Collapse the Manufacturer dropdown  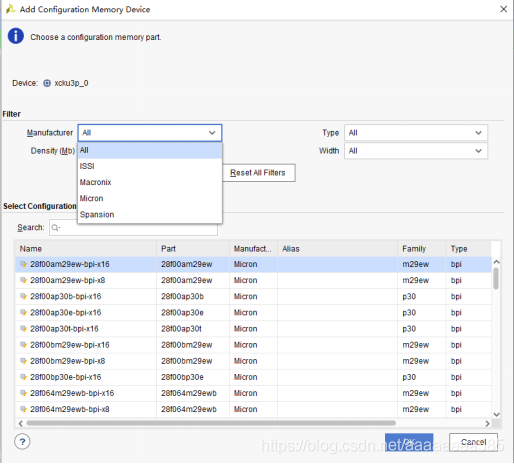point(212,133)
